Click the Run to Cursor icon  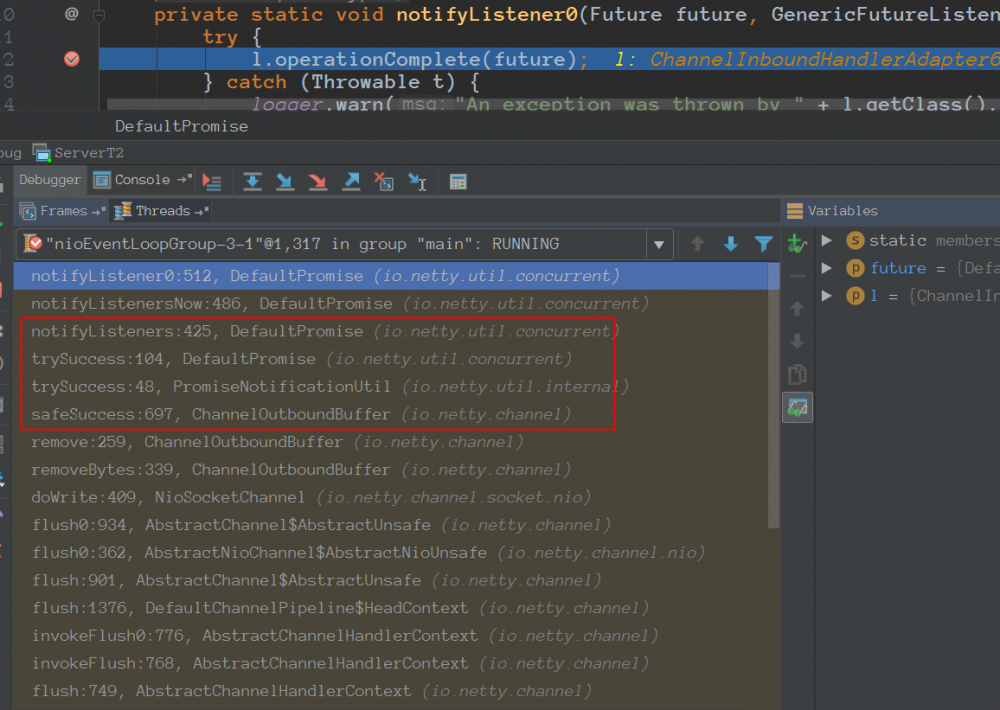point(417,182)
